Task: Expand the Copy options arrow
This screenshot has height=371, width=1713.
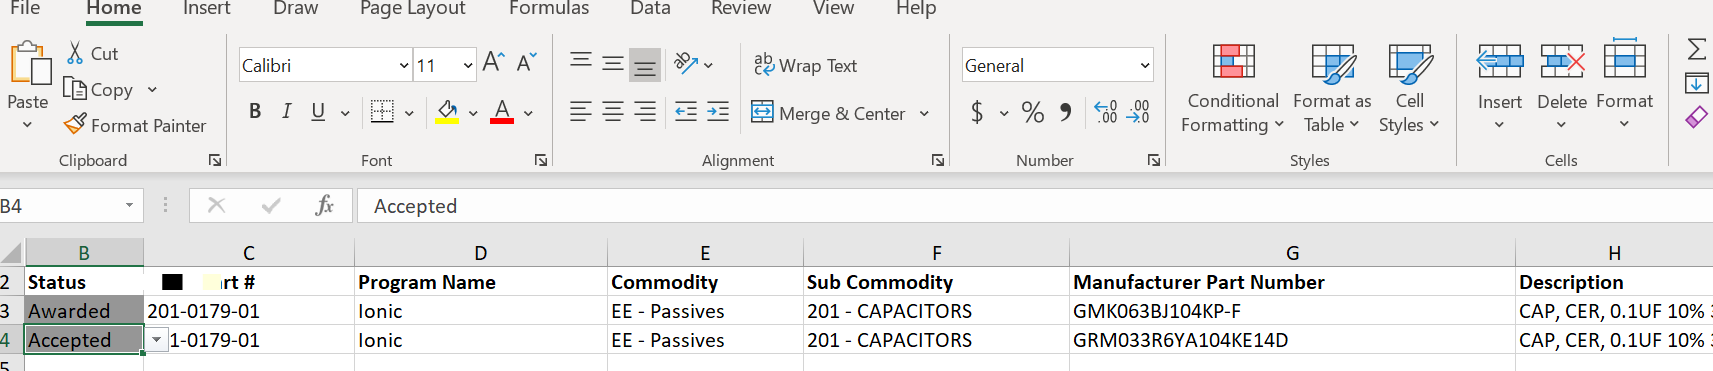Action: coord(152,90)
